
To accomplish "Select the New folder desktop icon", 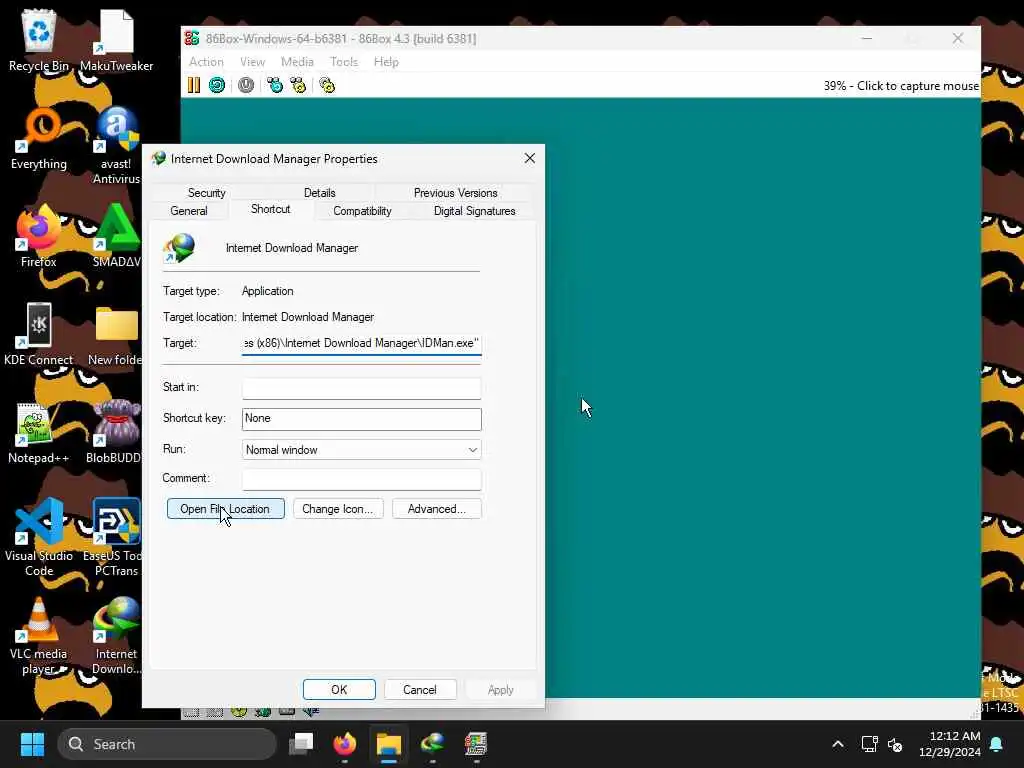I will tap(116, 334).
